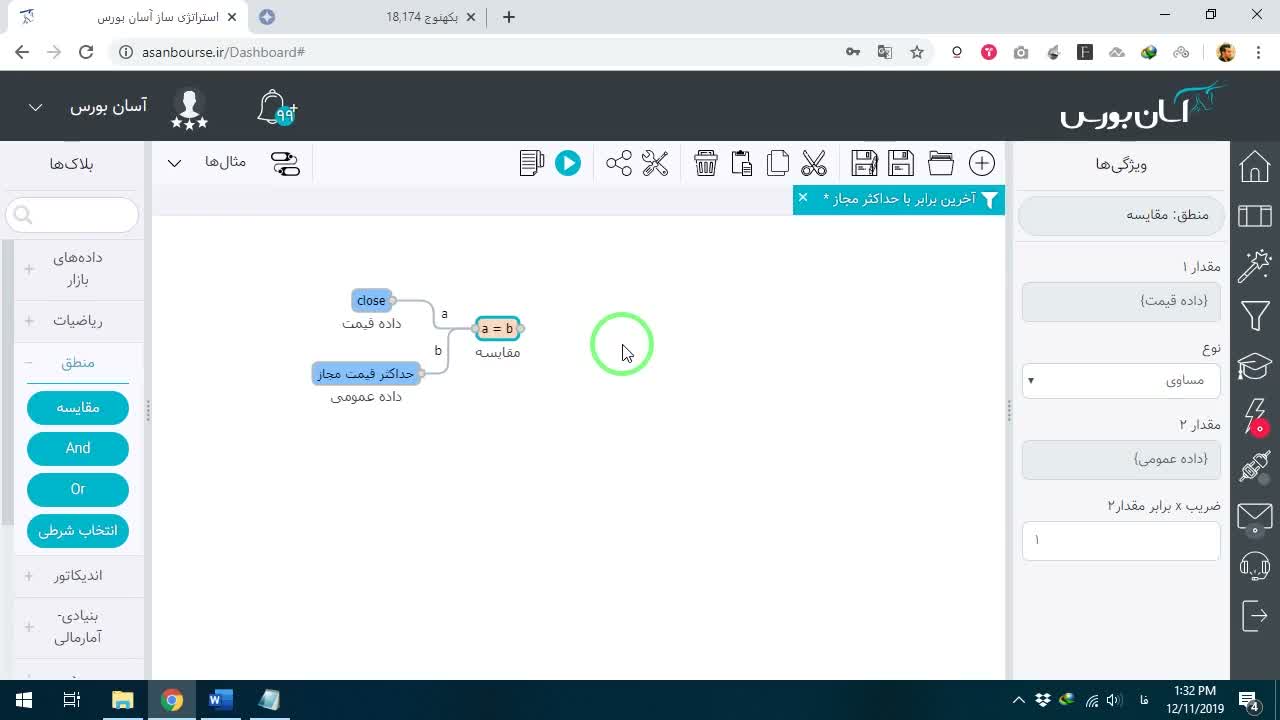Click the notification bell icon
1280x720 pixels.
(276, 108)
